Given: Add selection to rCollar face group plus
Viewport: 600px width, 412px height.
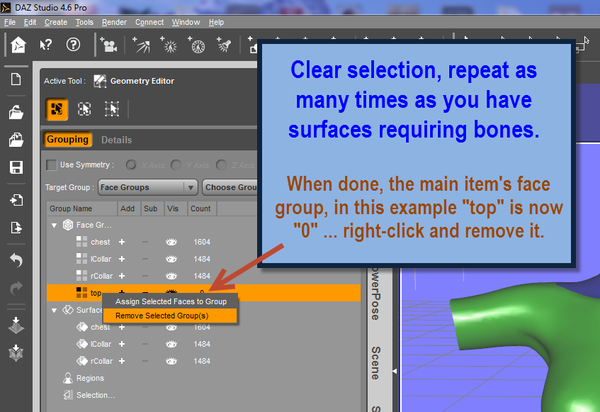Looking at the screenshot, I should [x=122, y=276].
